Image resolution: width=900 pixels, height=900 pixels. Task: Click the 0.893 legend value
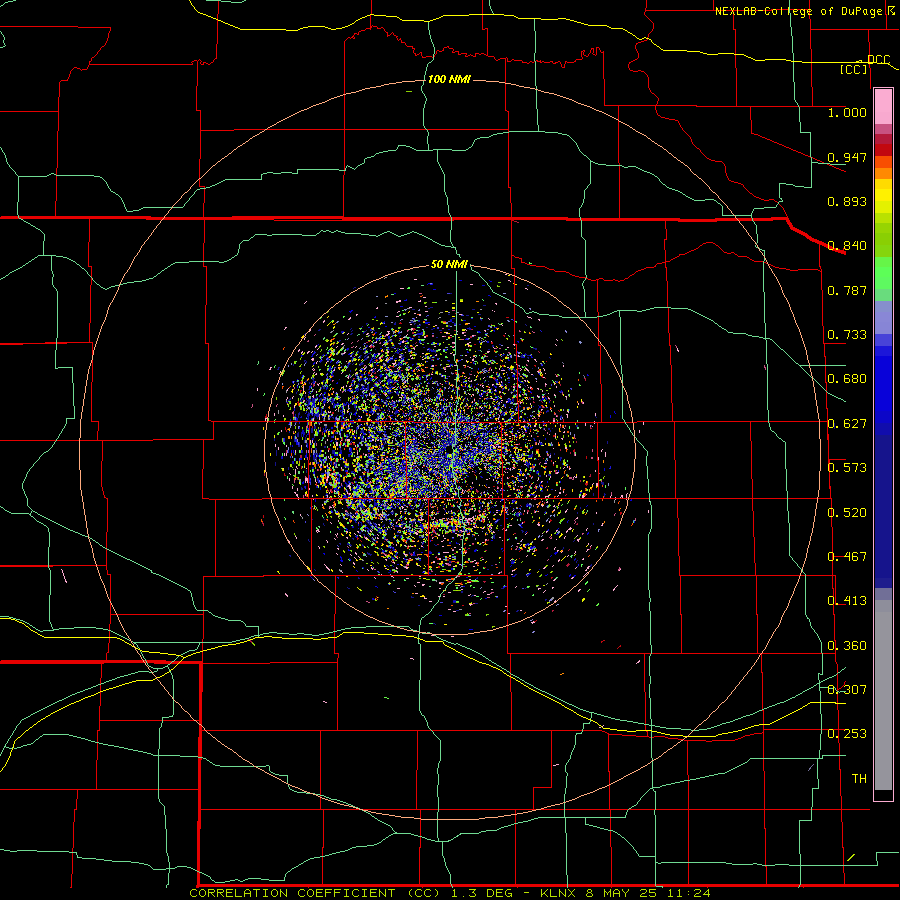tap(847, 201)
